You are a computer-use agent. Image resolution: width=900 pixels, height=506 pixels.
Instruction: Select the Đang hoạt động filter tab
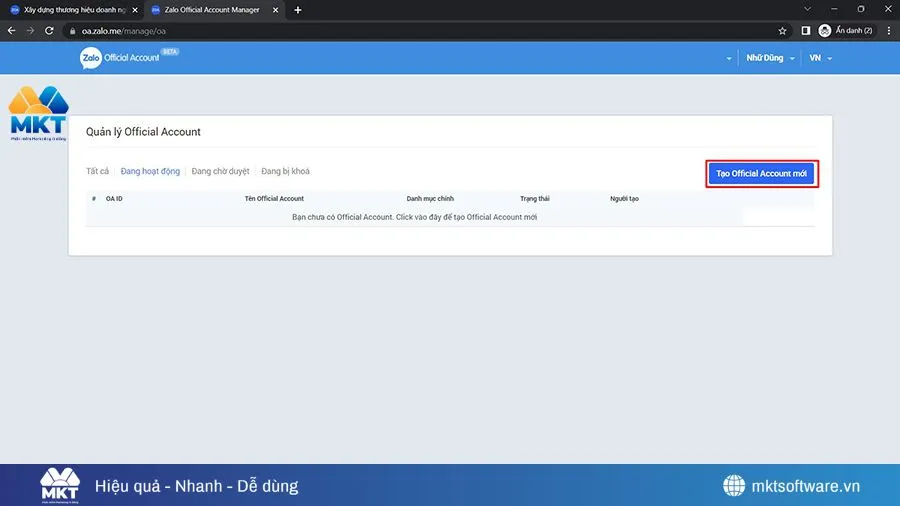point(150,171)
